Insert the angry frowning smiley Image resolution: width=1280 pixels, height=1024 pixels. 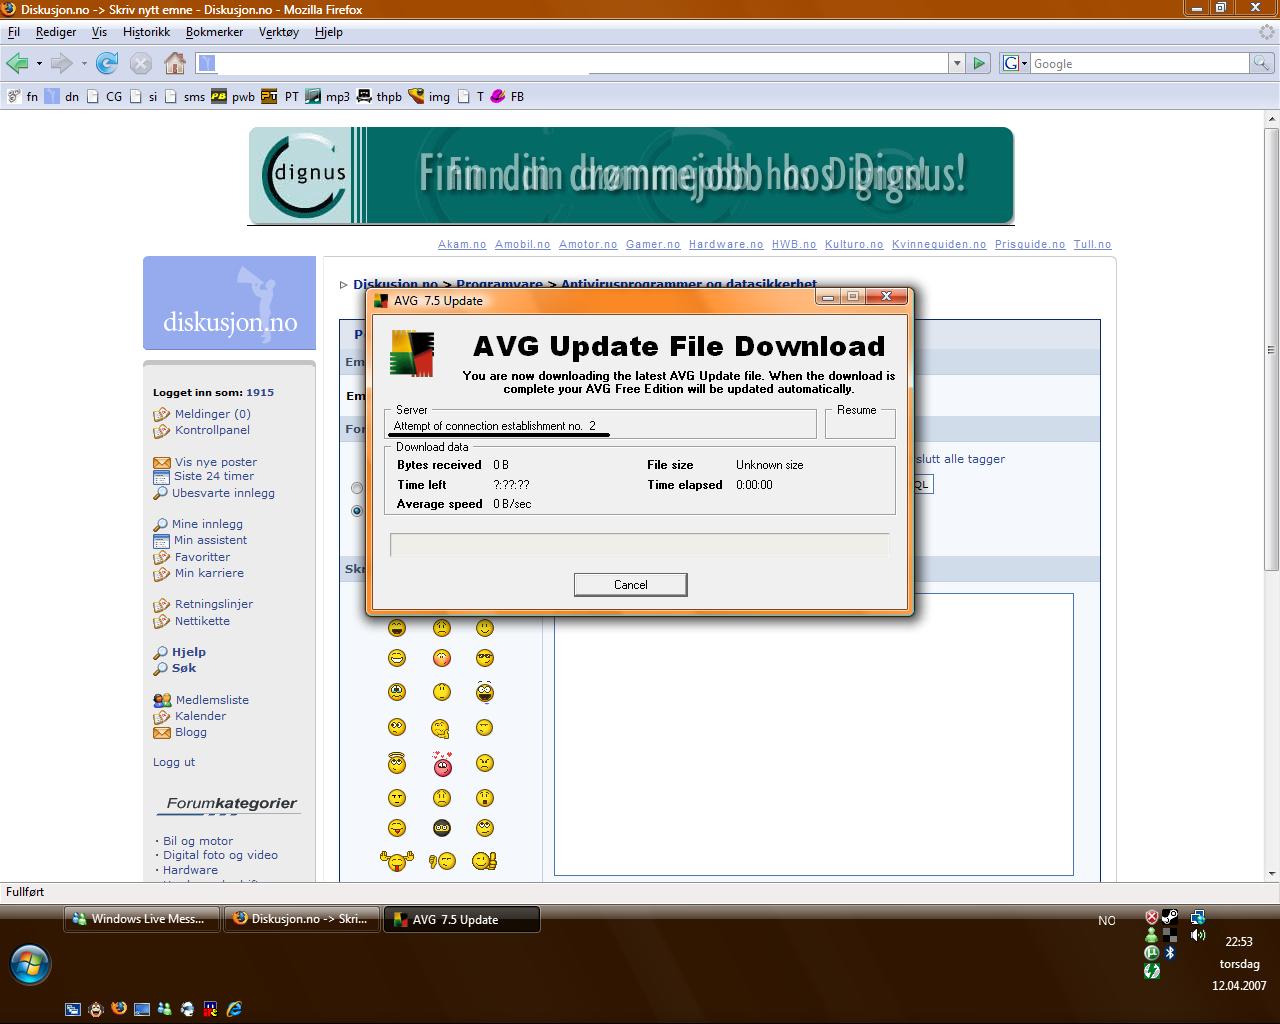pos(485,764)
